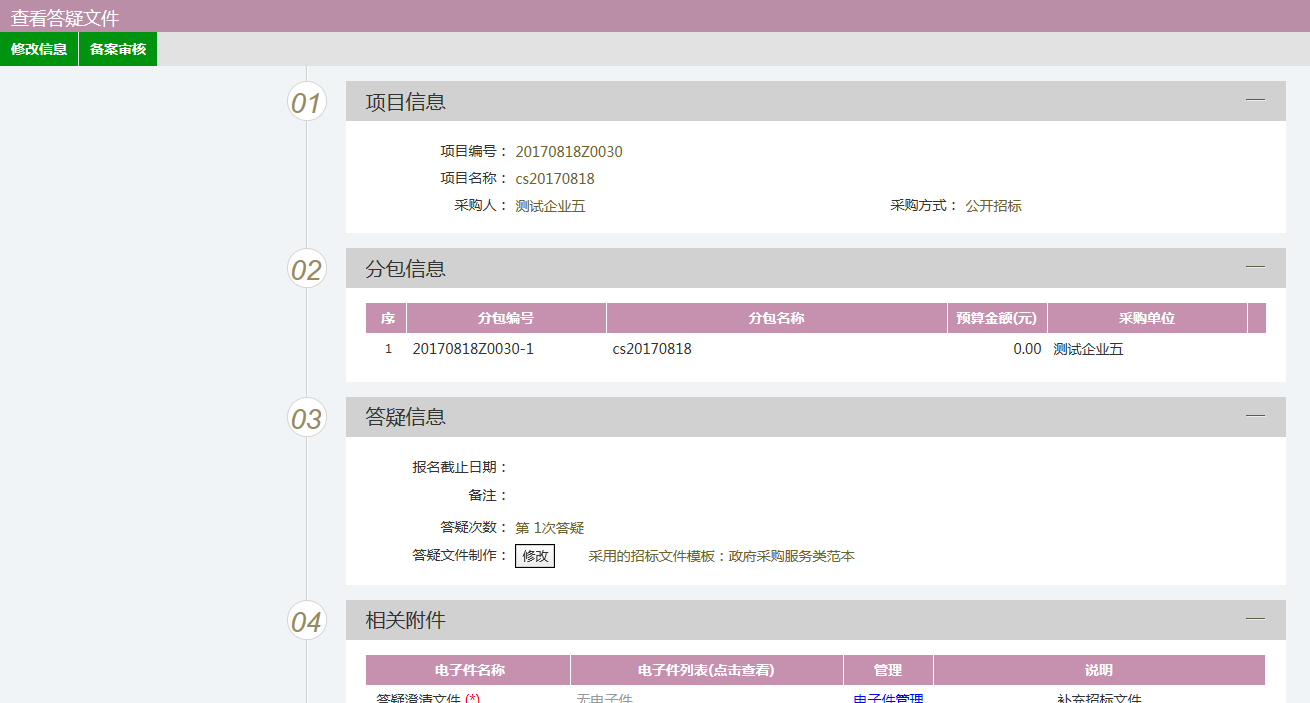Go to step 04 circle marker
The height and width of the screenshot is (703, 1310).
pyautogui.click(x=307, y=621)
